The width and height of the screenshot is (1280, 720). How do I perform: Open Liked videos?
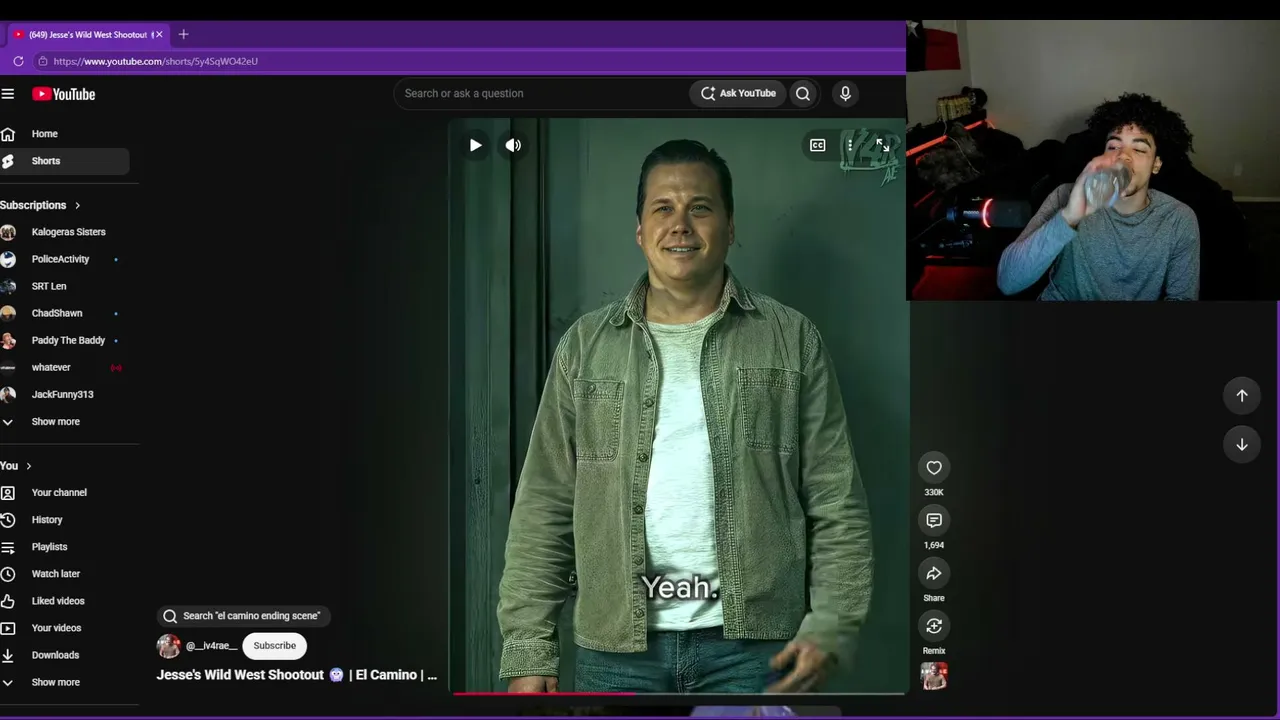click(65, 601)
